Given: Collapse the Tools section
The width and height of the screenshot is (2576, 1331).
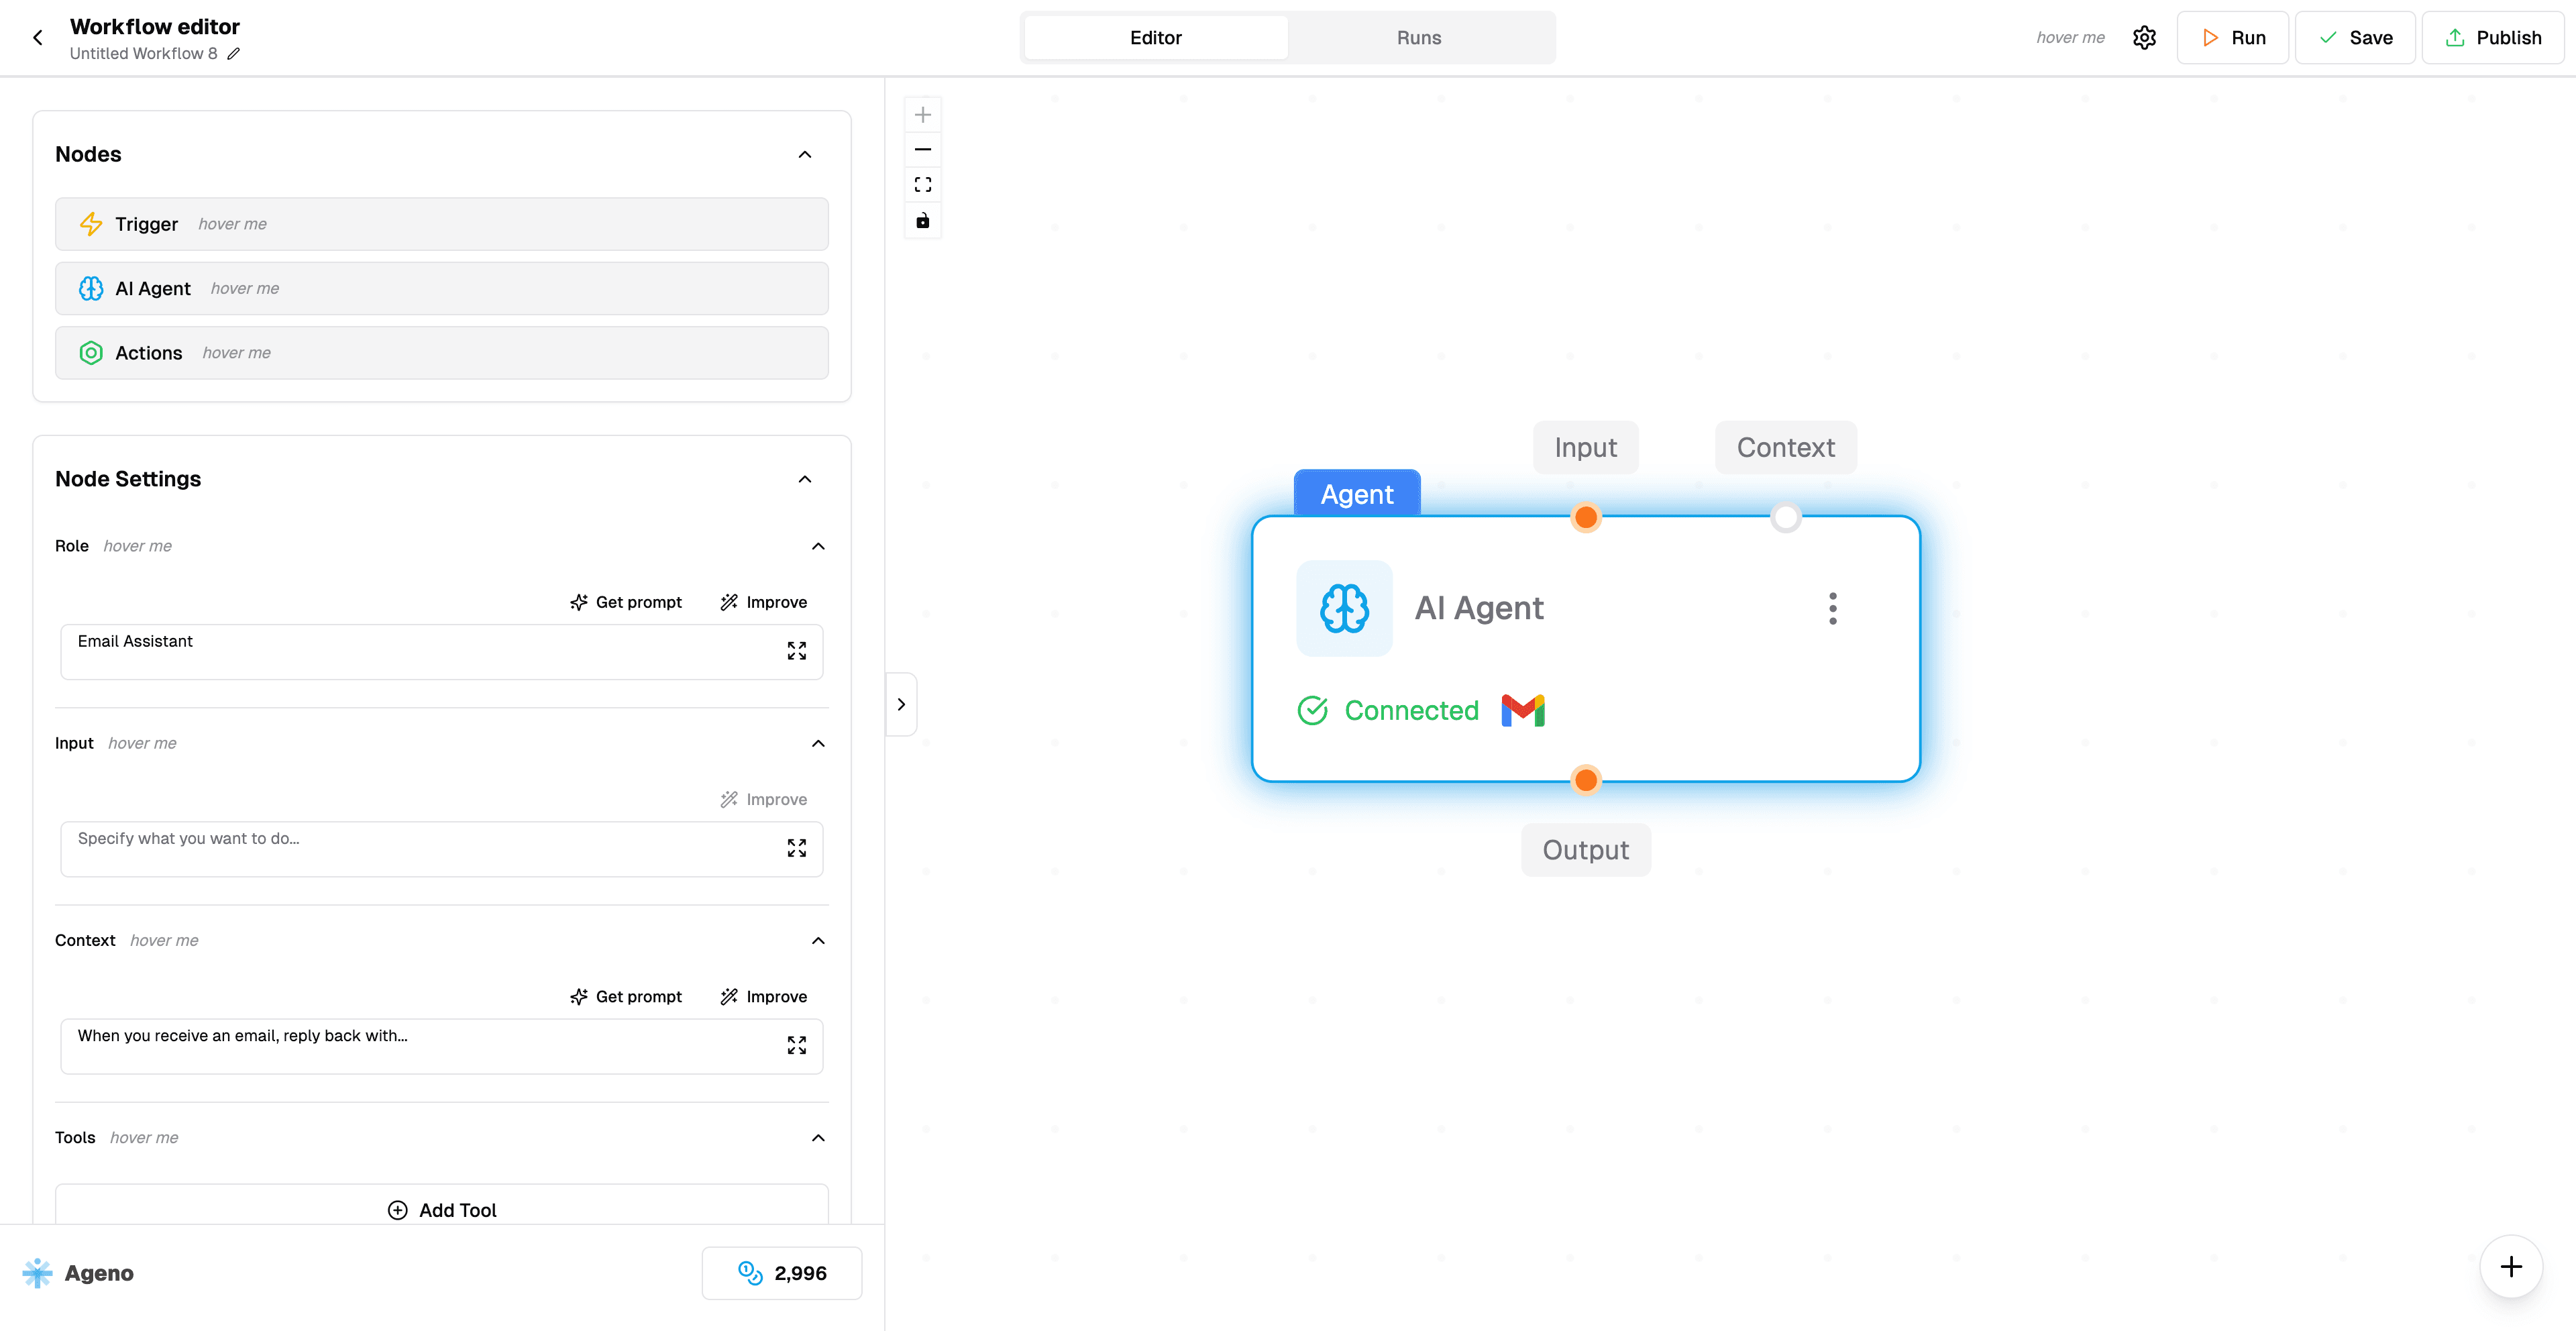Looking at the screenshot, I should pos(818,1137).
